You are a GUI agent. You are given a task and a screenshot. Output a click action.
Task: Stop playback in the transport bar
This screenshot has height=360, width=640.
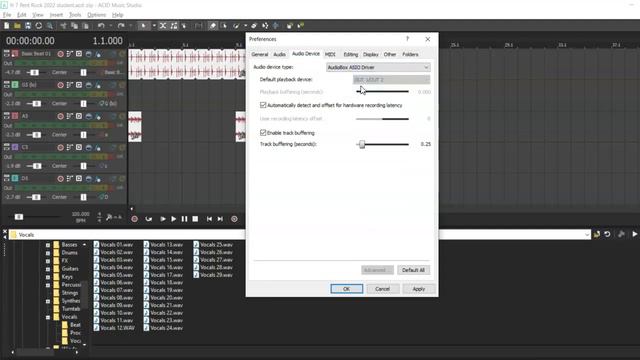coord(195,219)
